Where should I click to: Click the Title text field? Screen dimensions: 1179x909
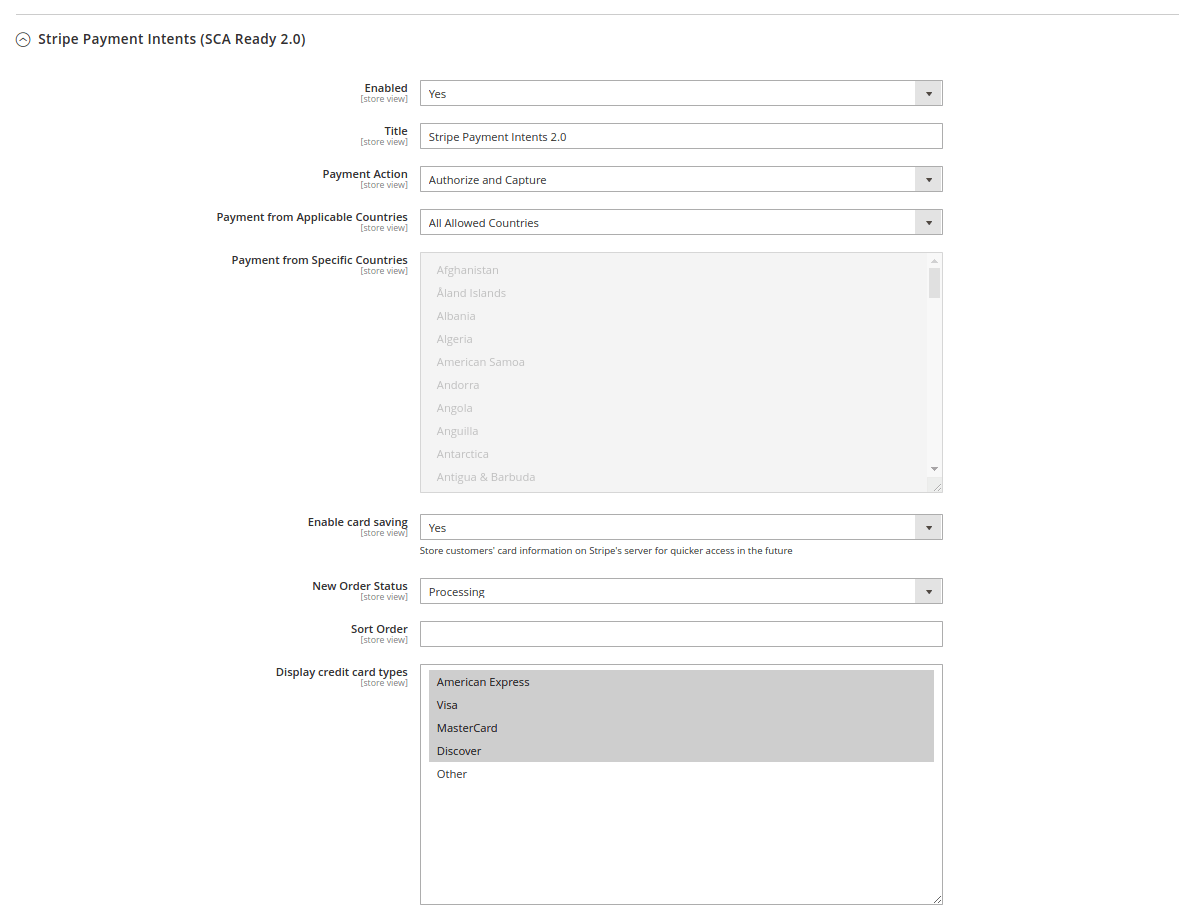(x=680, y=136)
